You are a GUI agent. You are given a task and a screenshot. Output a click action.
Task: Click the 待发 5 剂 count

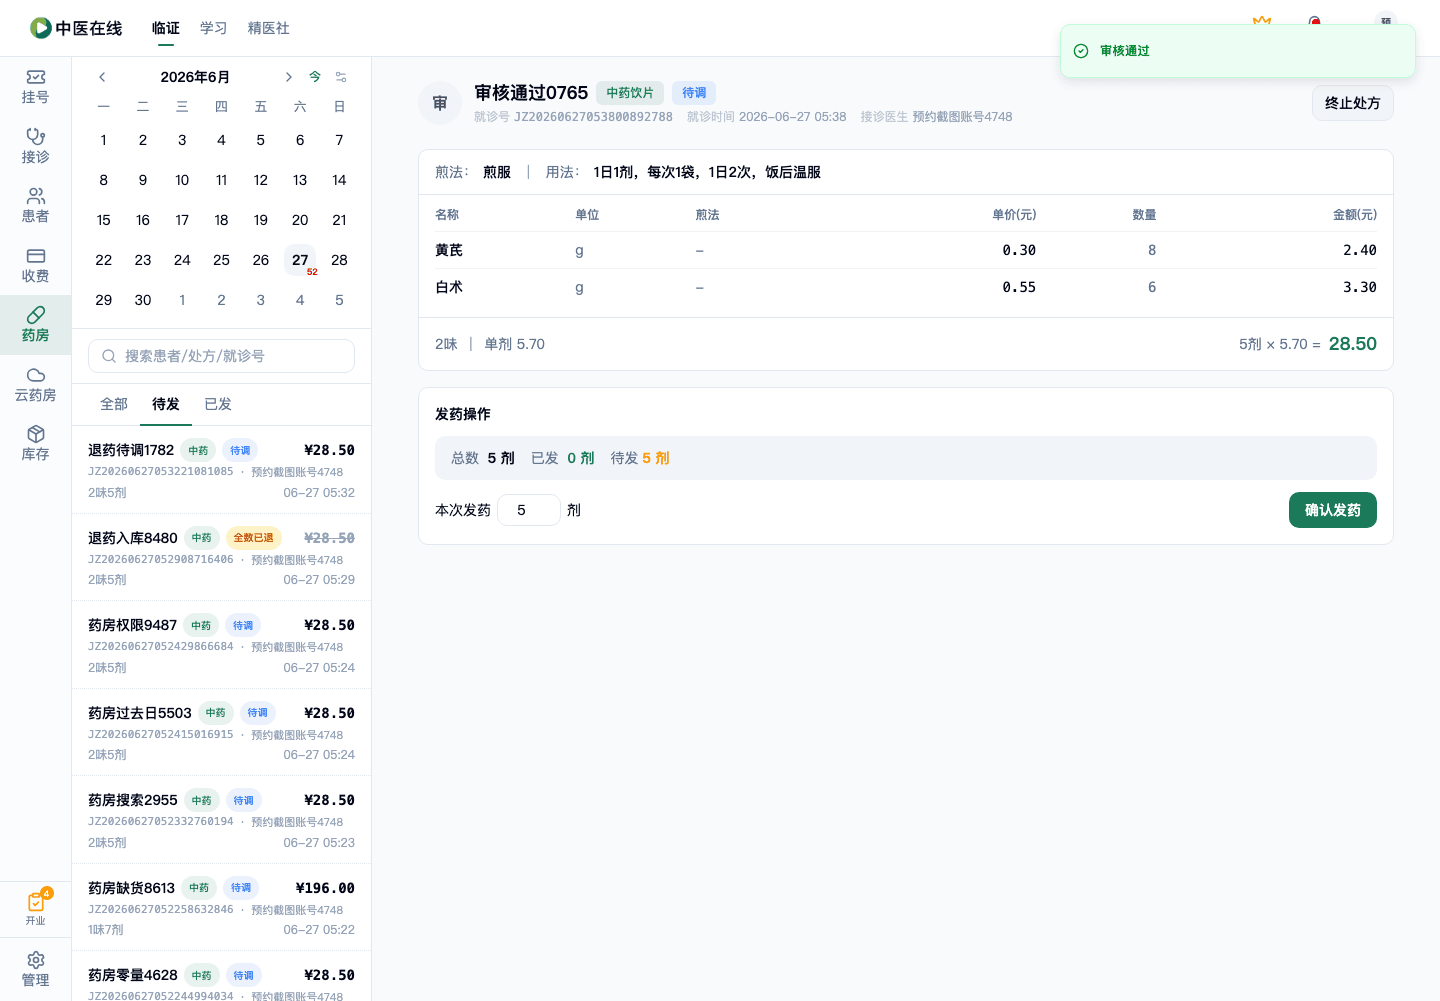640,458
